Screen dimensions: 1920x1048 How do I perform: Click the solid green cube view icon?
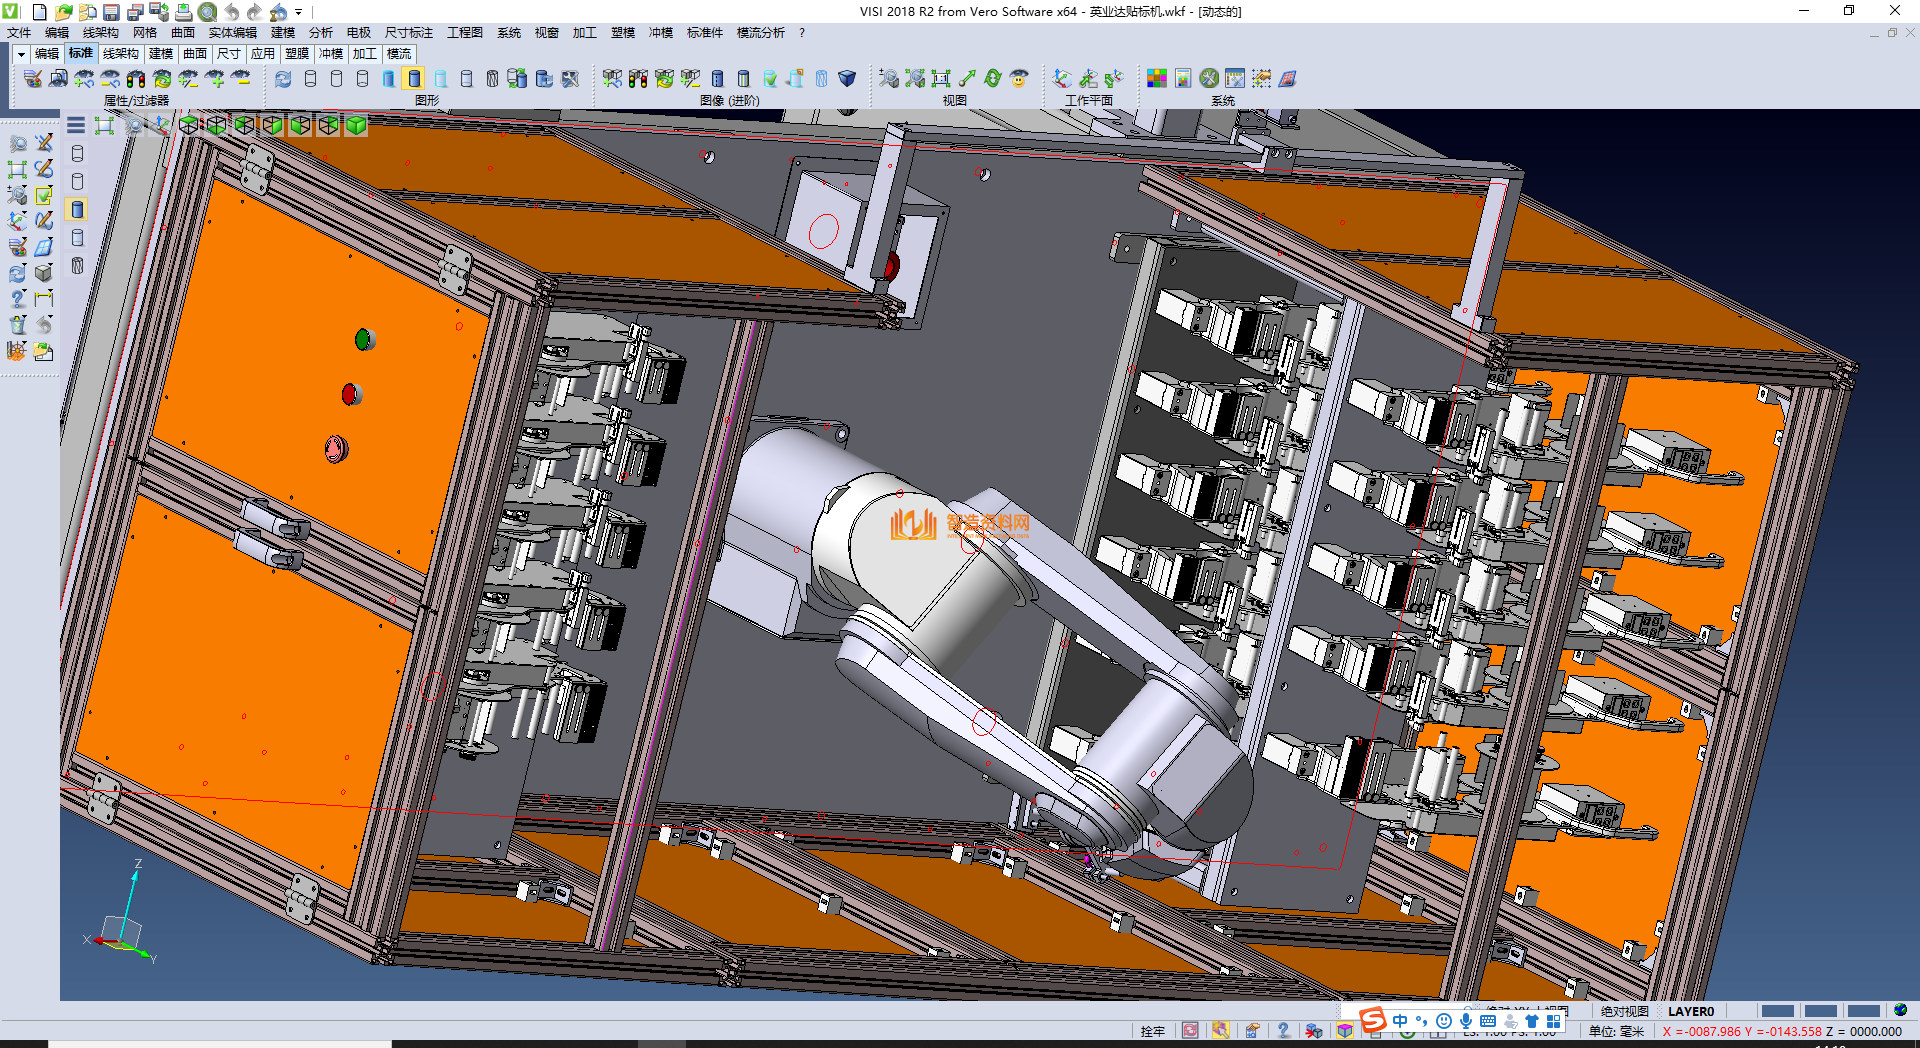tap(356, 125)
